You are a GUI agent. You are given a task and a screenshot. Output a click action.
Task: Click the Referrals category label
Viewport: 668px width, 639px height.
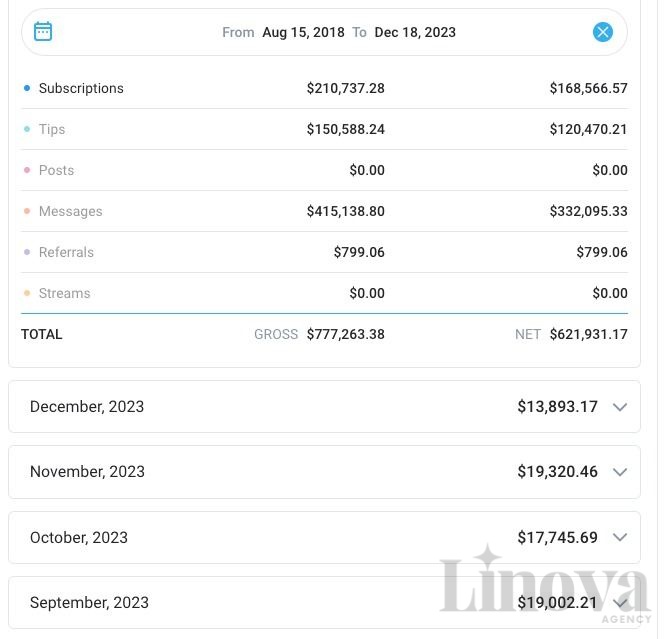pos(66,252)
